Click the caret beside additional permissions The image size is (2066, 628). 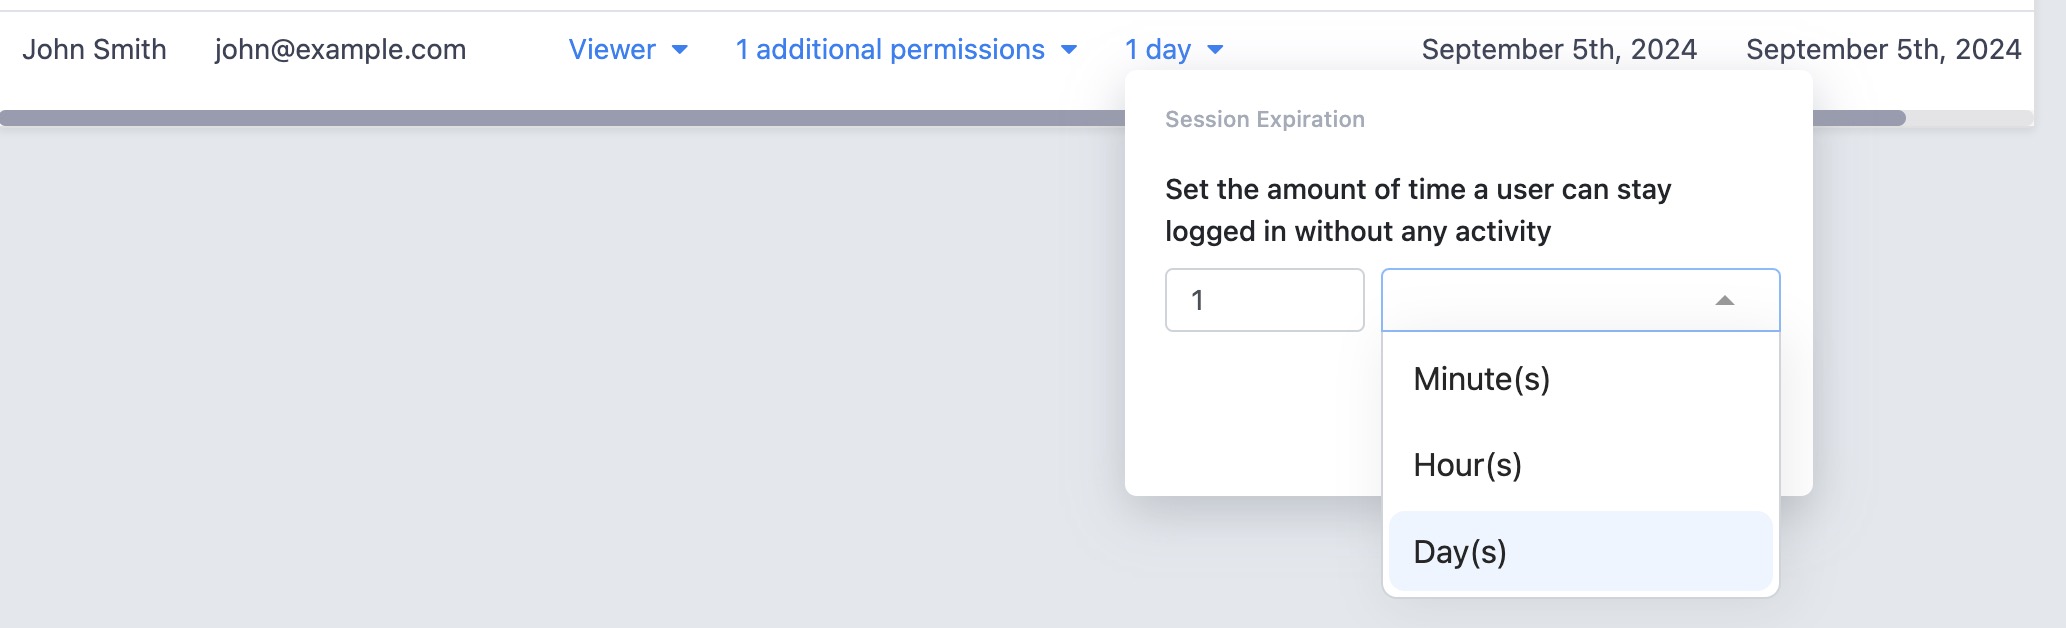coord(1069,50)
